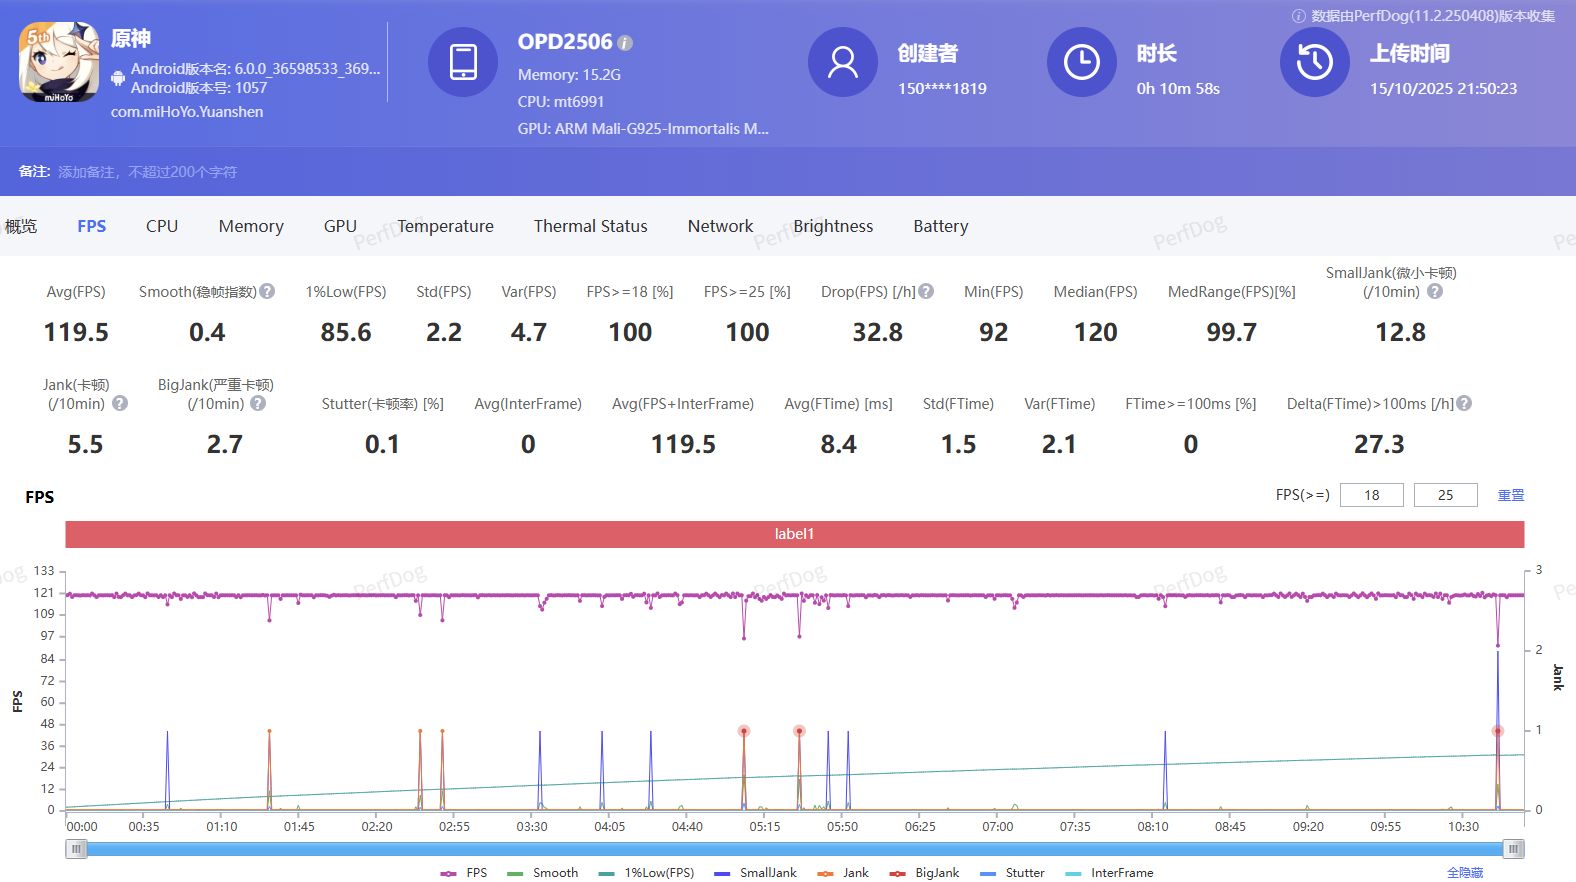The image size is (1576, 882).
Task: Click the 重置 reset link
Action: pyautogui.click(x=1510, y=495)
